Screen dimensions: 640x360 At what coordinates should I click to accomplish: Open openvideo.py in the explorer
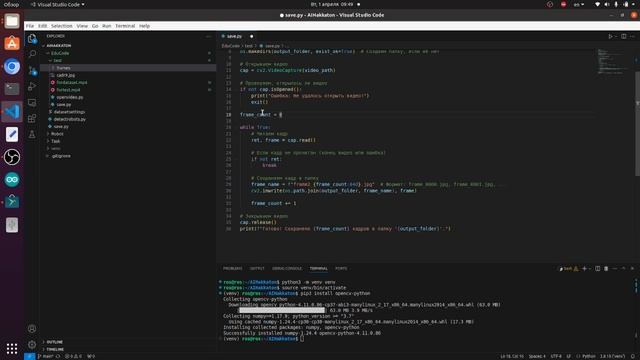click(69, 97)
